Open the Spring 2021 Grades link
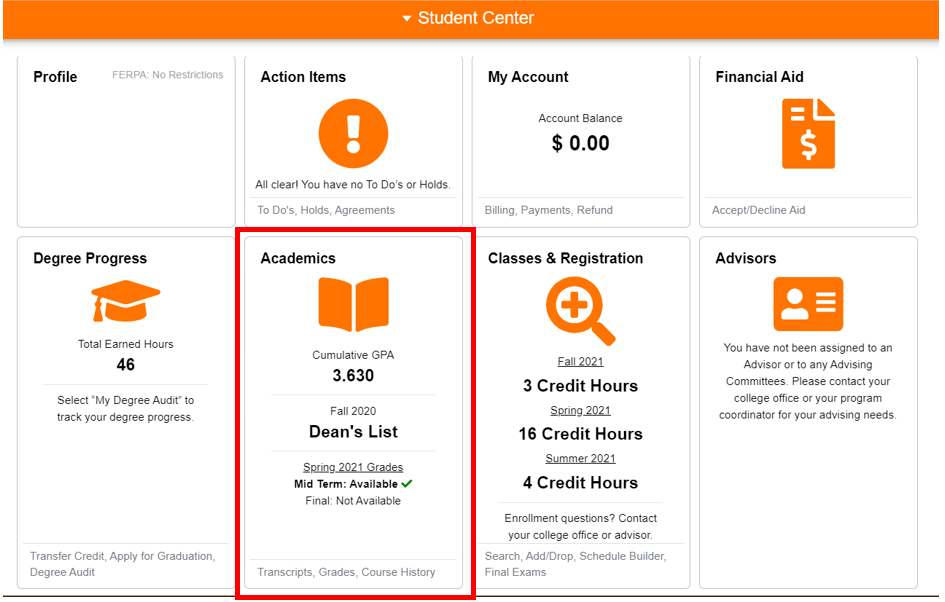Image resolution: width=945 pixels, height=602 pixels. coord(353,467)
